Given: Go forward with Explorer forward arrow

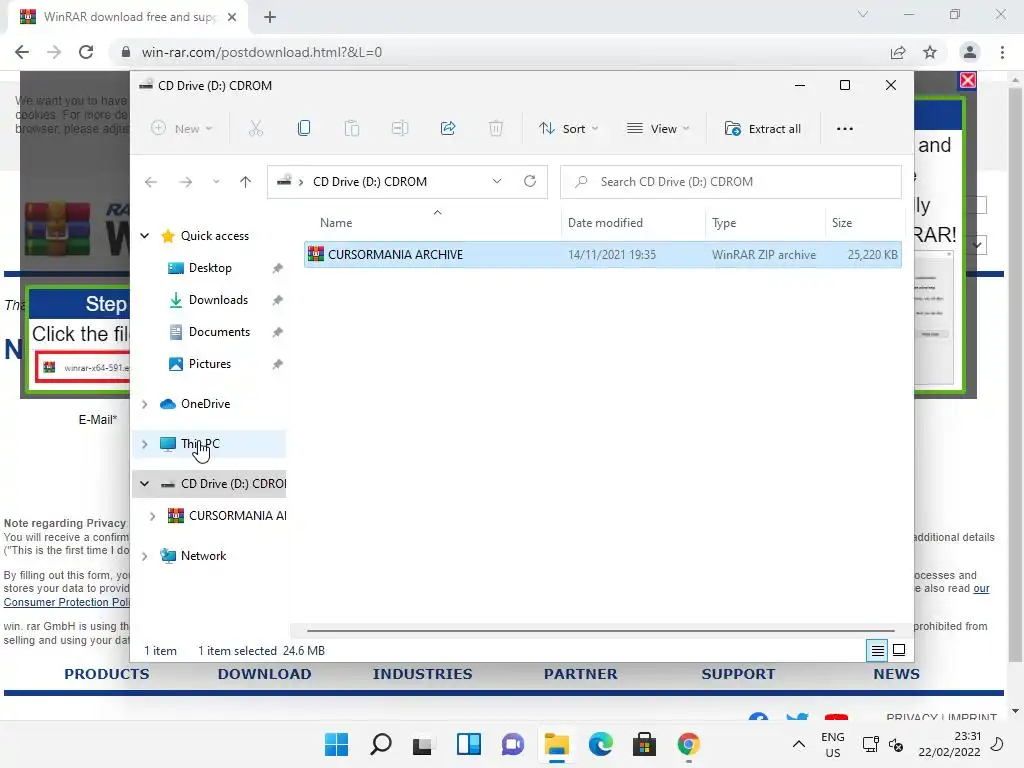Looking at the screenshot, I should click(x=186, y=182).
